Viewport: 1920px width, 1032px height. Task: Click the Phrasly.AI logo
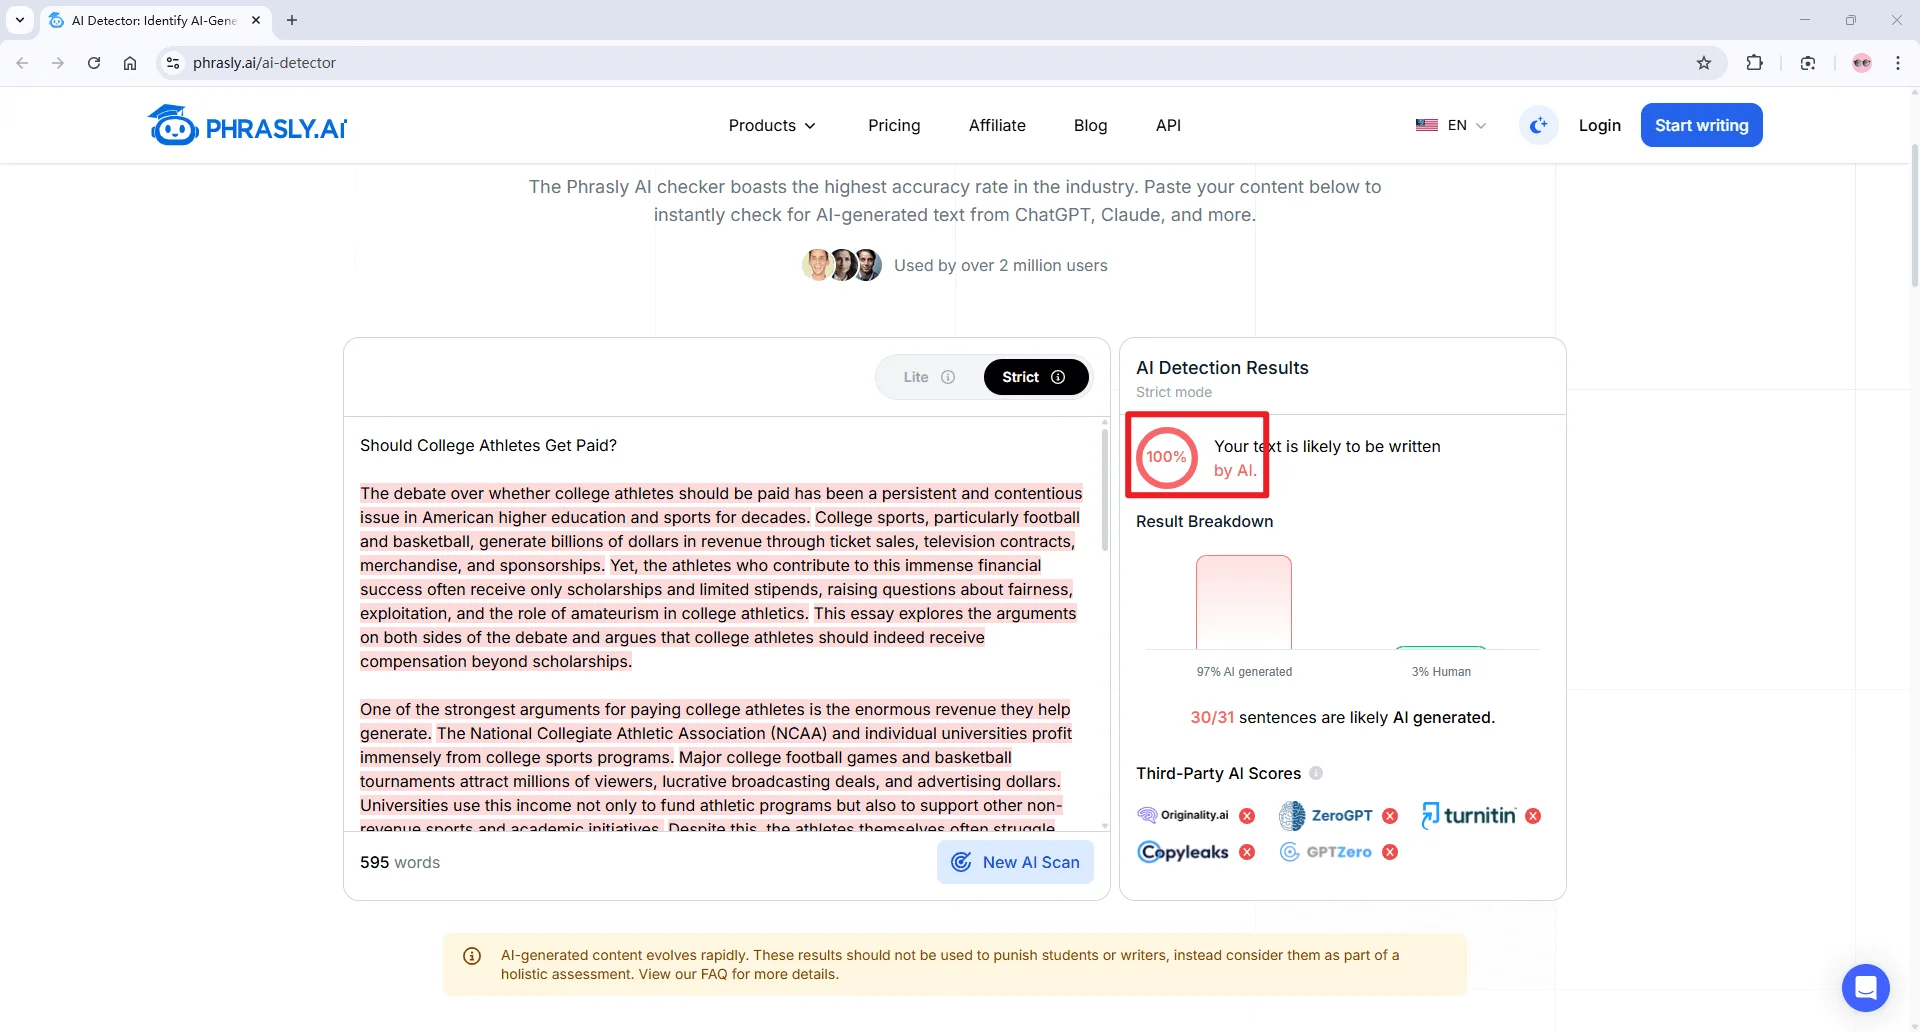click(x=247, y=126)
